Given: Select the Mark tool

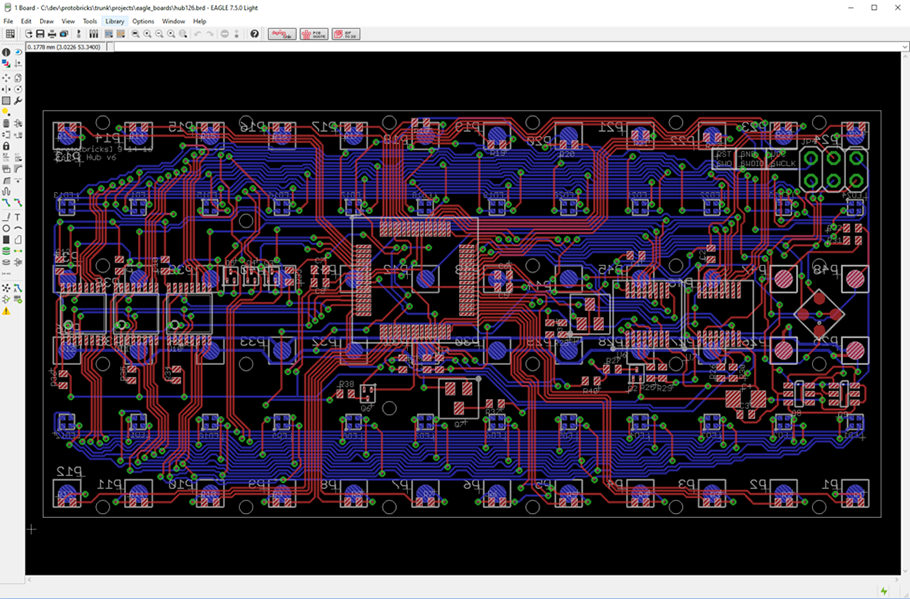Looking at the screenshot, I should (18, 64).
